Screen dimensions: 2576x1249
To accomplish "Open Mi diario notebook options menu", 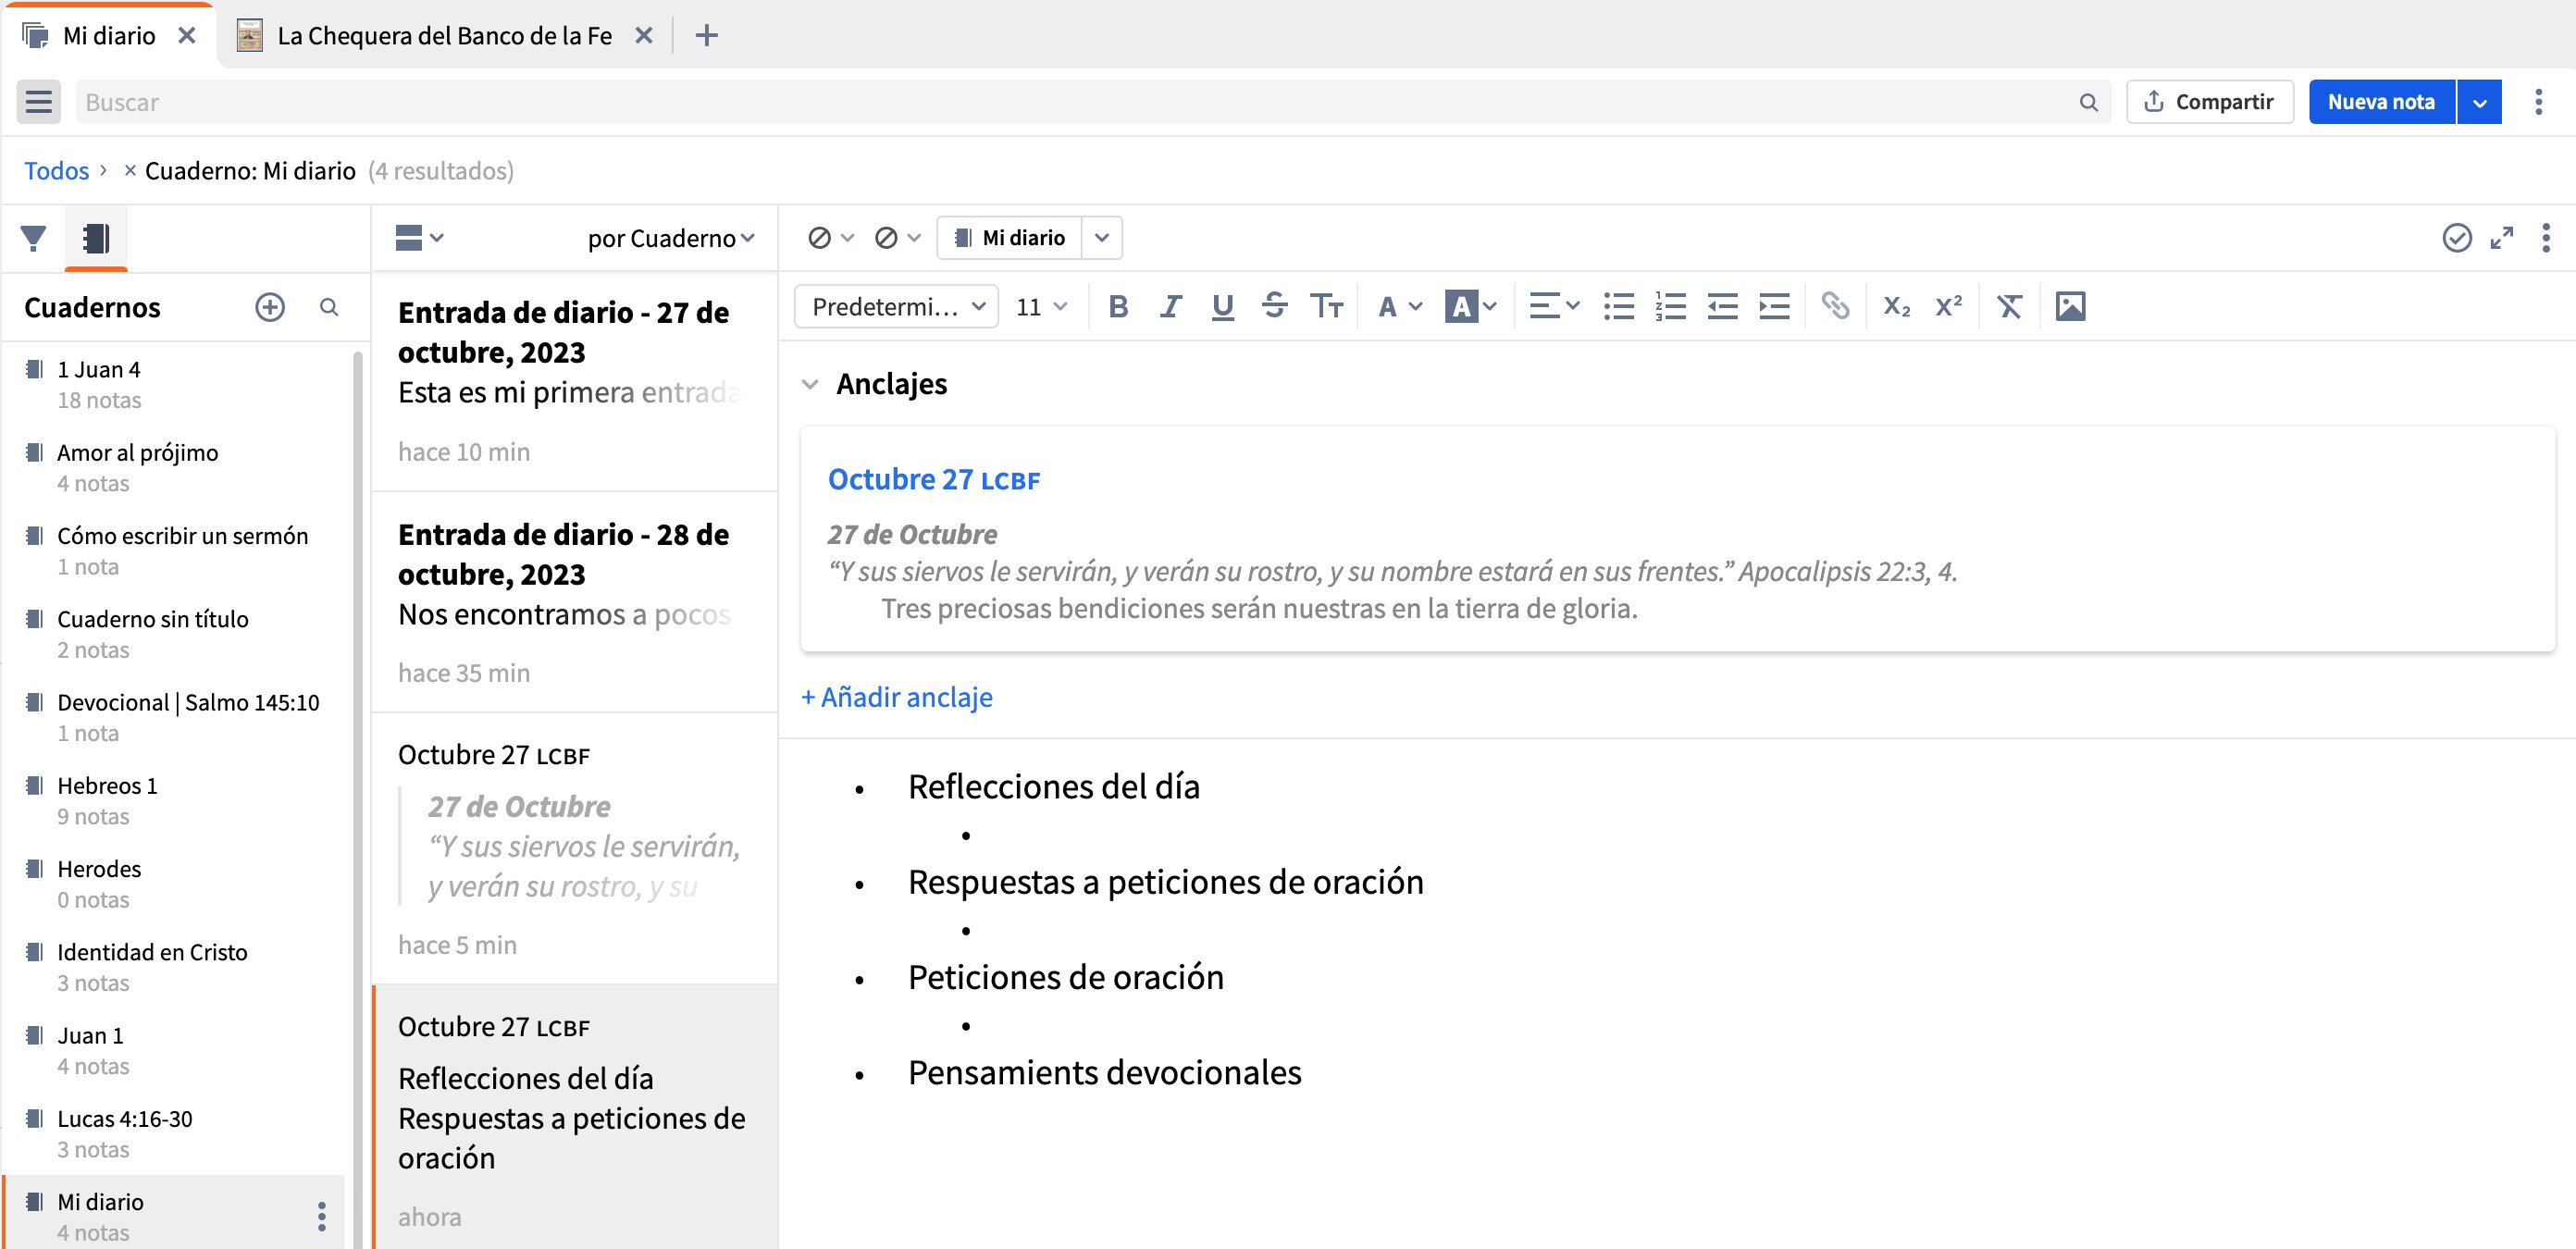I will pyautogui.click(x=321, y=1216).
